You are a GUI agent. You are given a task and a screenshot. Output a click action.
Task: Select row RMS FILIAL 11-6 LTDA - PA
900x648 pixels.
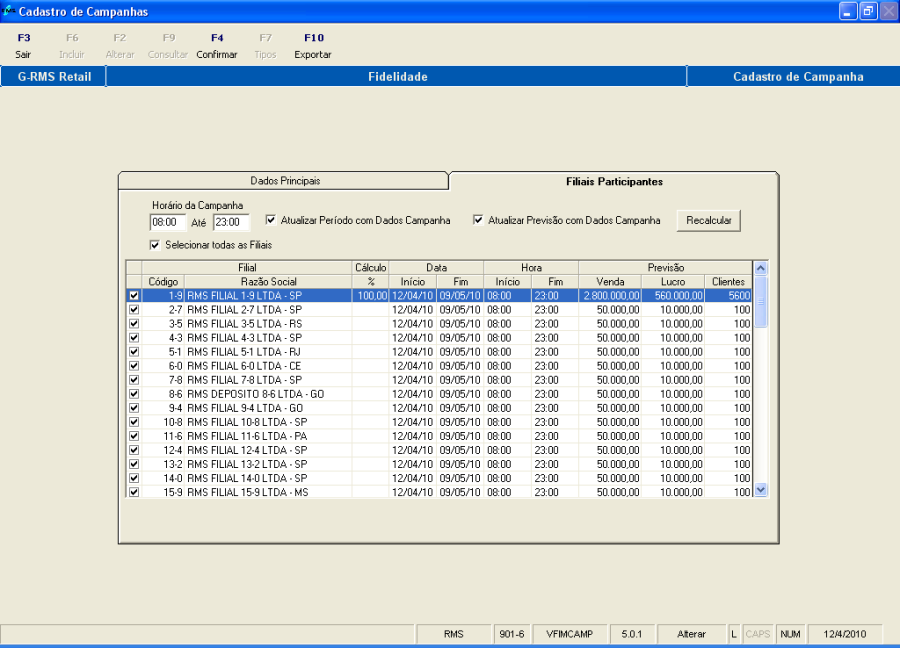pyautogui.click(x=439, y=436)
